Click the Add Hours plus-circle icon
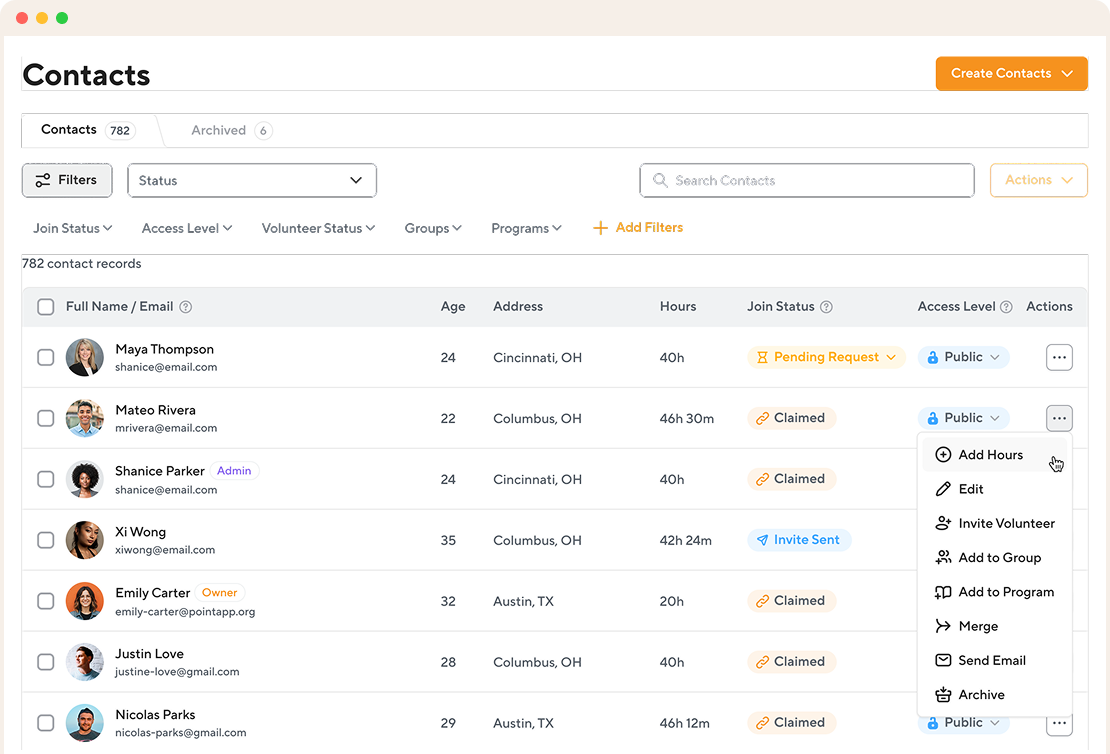Screen dimensions: 1110x754 pos(943,455)
